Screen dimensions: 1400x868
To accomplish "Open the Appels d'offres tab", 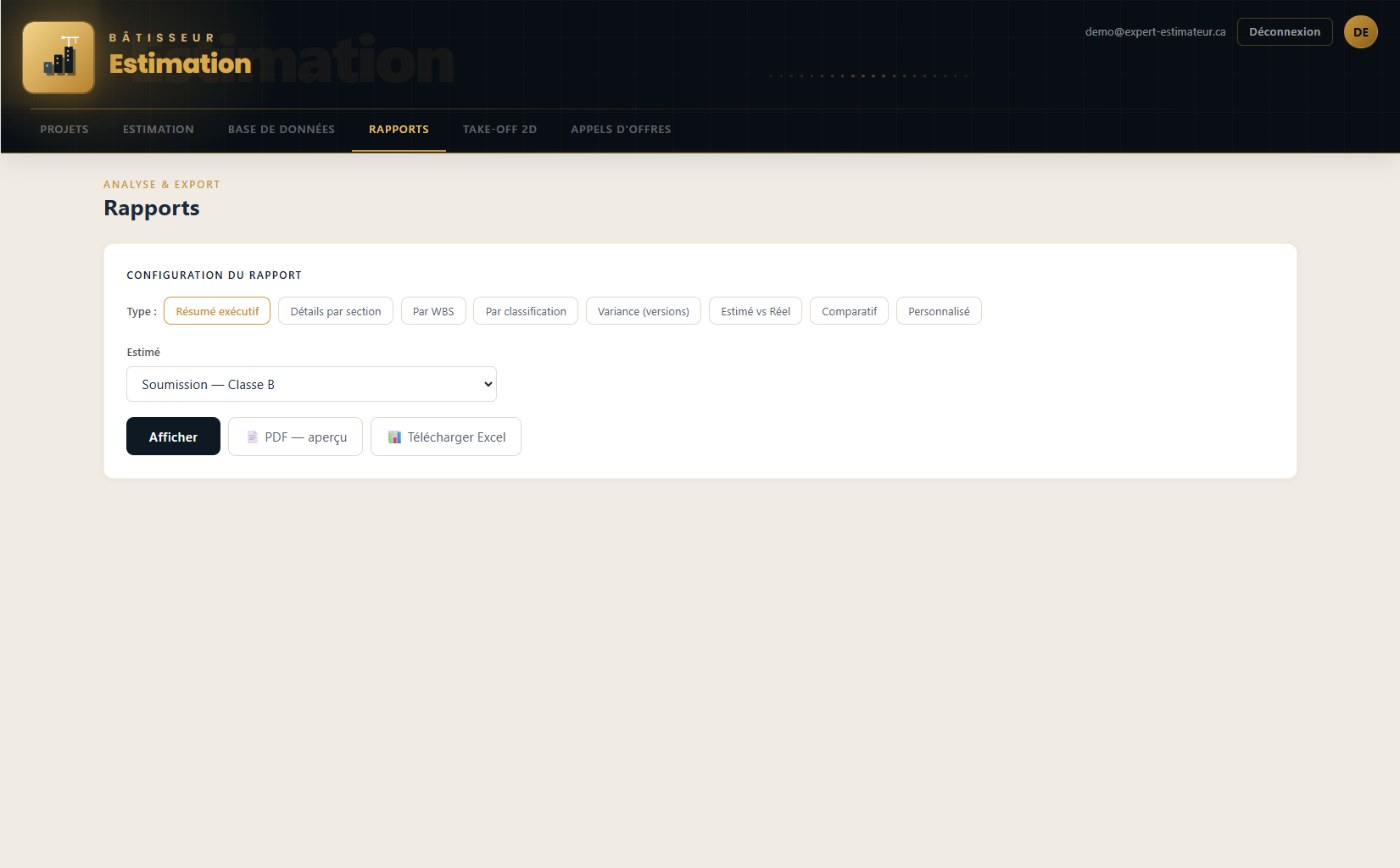I will coord(620,129).
